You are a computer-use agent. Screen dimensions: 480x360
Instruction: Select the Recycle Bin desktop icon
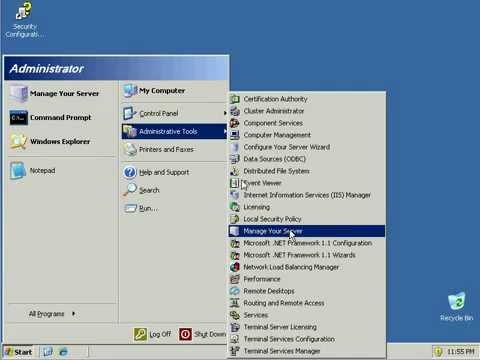coord(456,307)
